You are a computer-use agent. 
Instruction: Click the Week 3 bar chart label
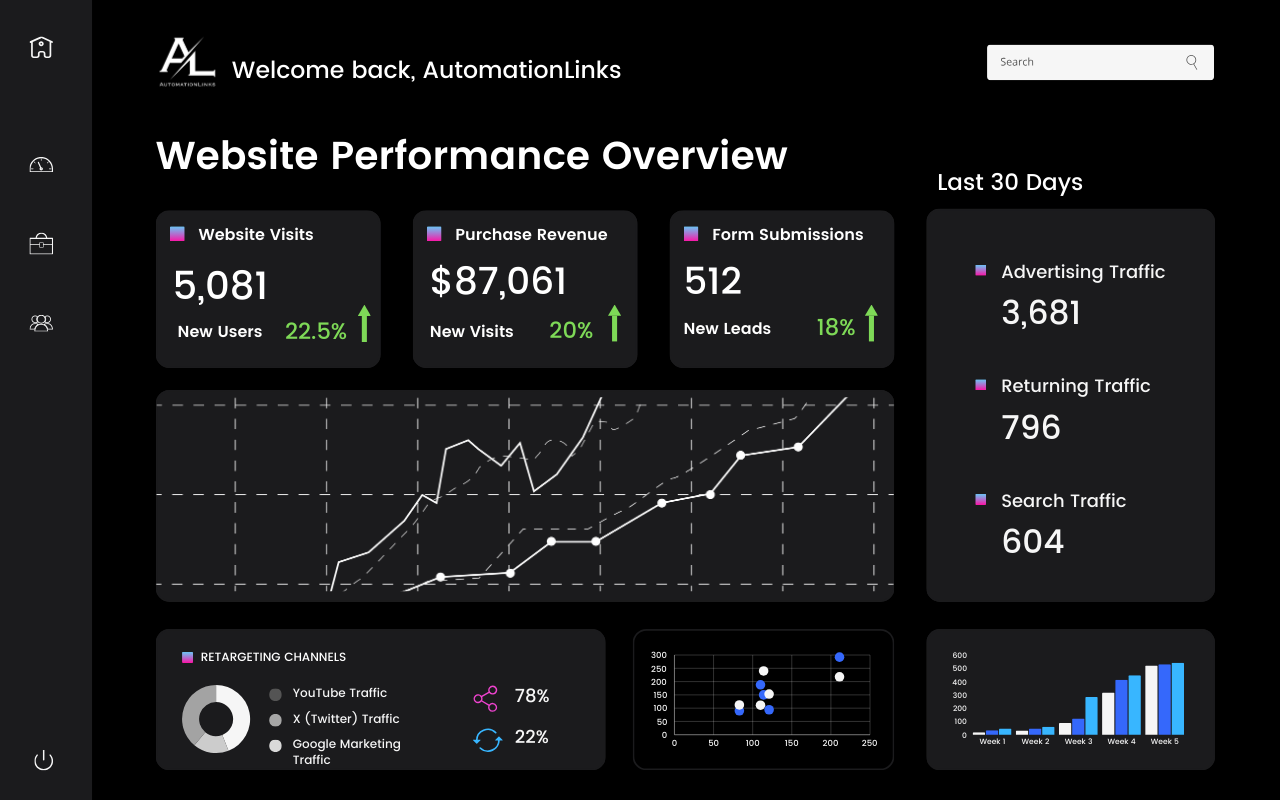coord(1078,742)
